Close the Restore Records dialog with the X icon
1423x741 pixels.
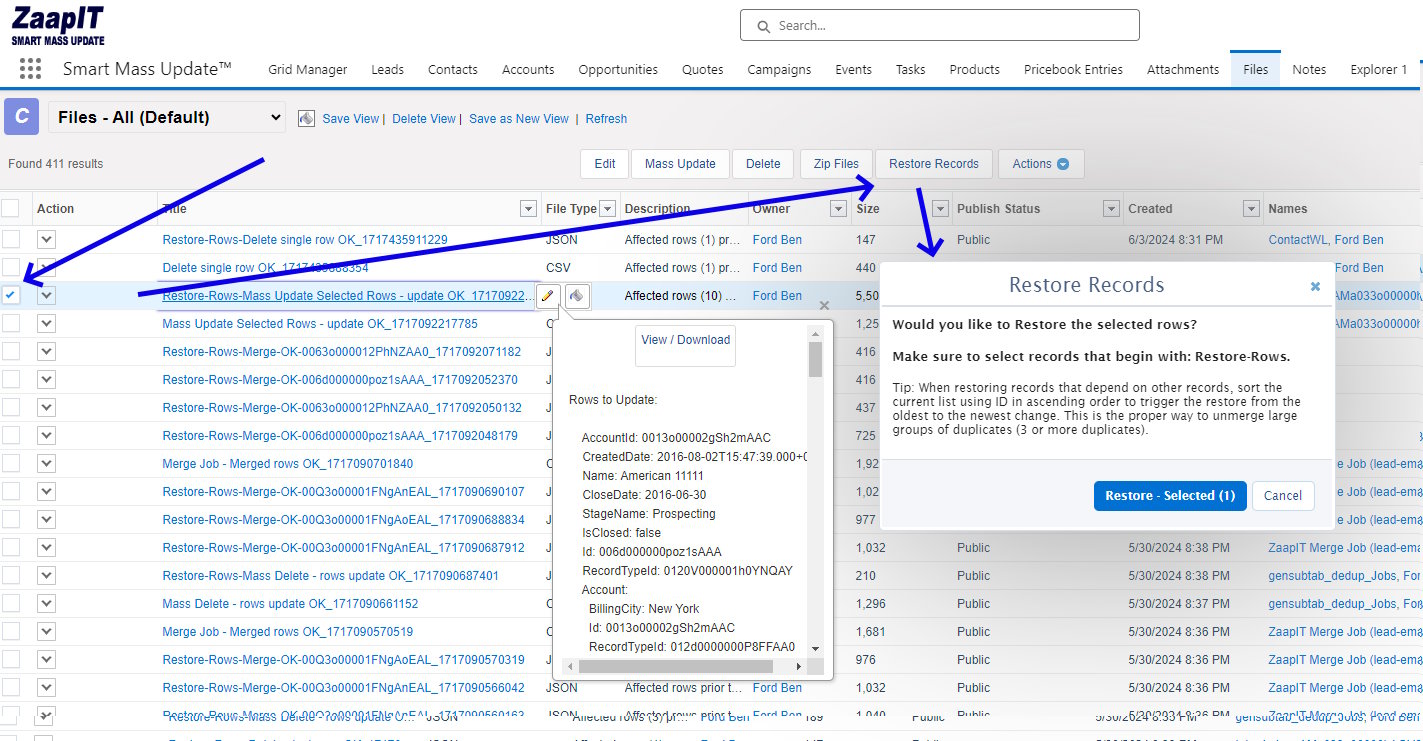1314,286
